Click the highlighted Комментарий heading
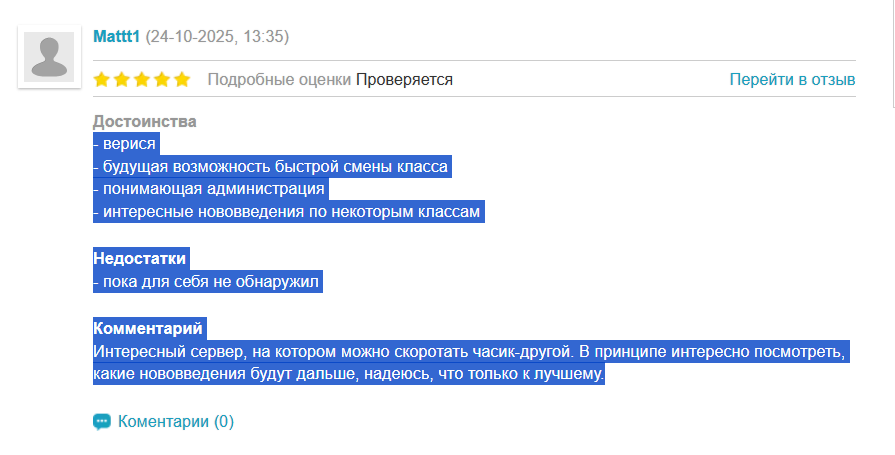Screen dimensions: 895x455 tap(148, 329)
